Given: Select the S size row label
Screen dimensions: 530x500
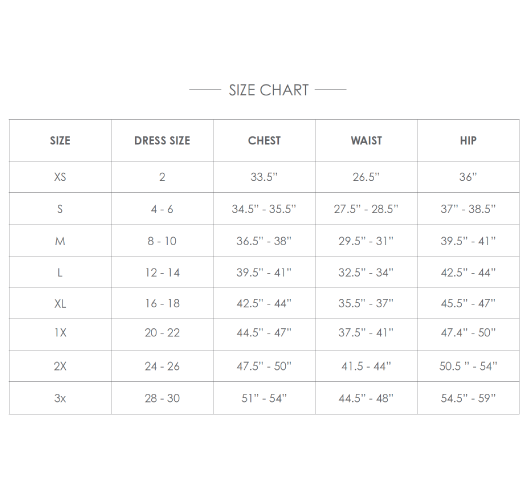Looking at the screenshot, I should 60,209.
